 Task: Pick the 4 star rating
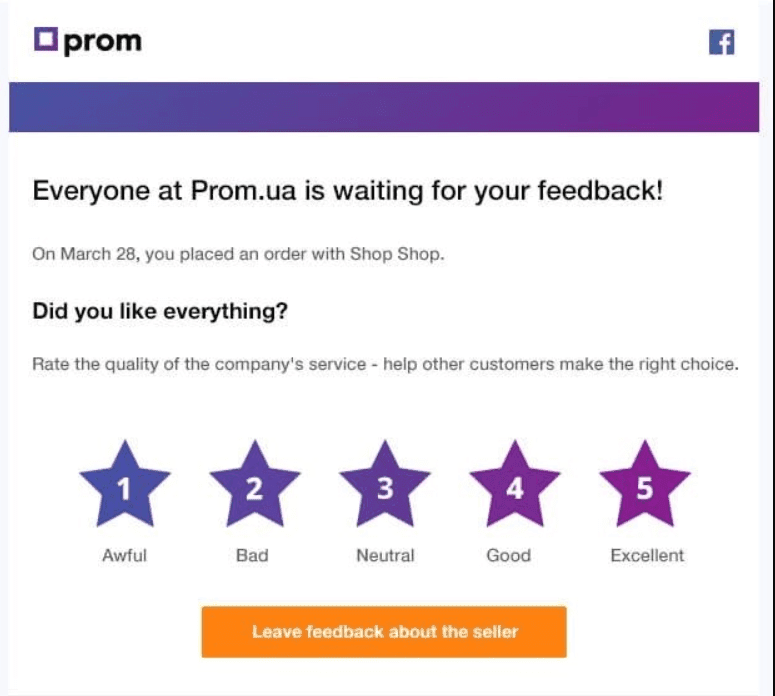point(515,485)
